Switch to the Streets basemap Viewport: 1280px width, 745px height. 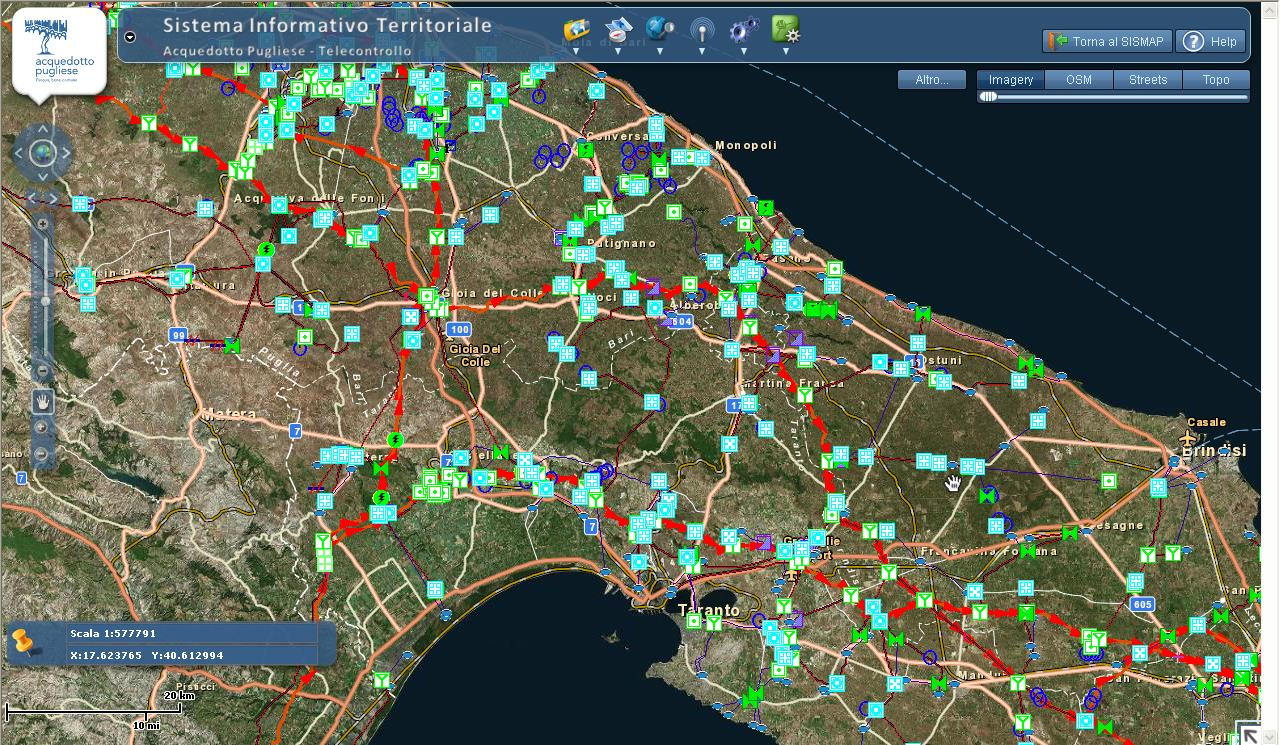pyautogui.click(x=1148, y=80)
